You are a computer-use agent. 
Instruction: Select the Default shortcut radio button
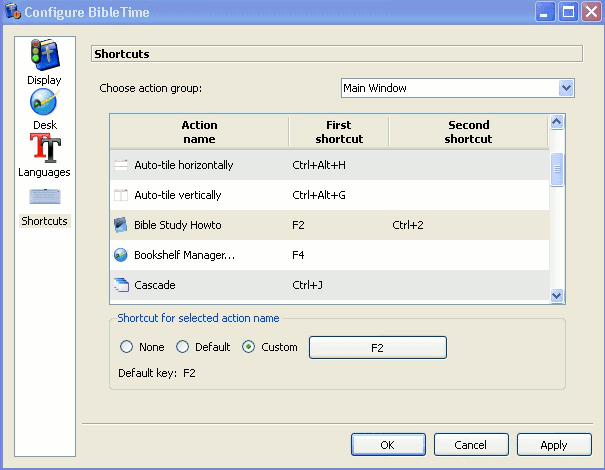coord(182,347)
